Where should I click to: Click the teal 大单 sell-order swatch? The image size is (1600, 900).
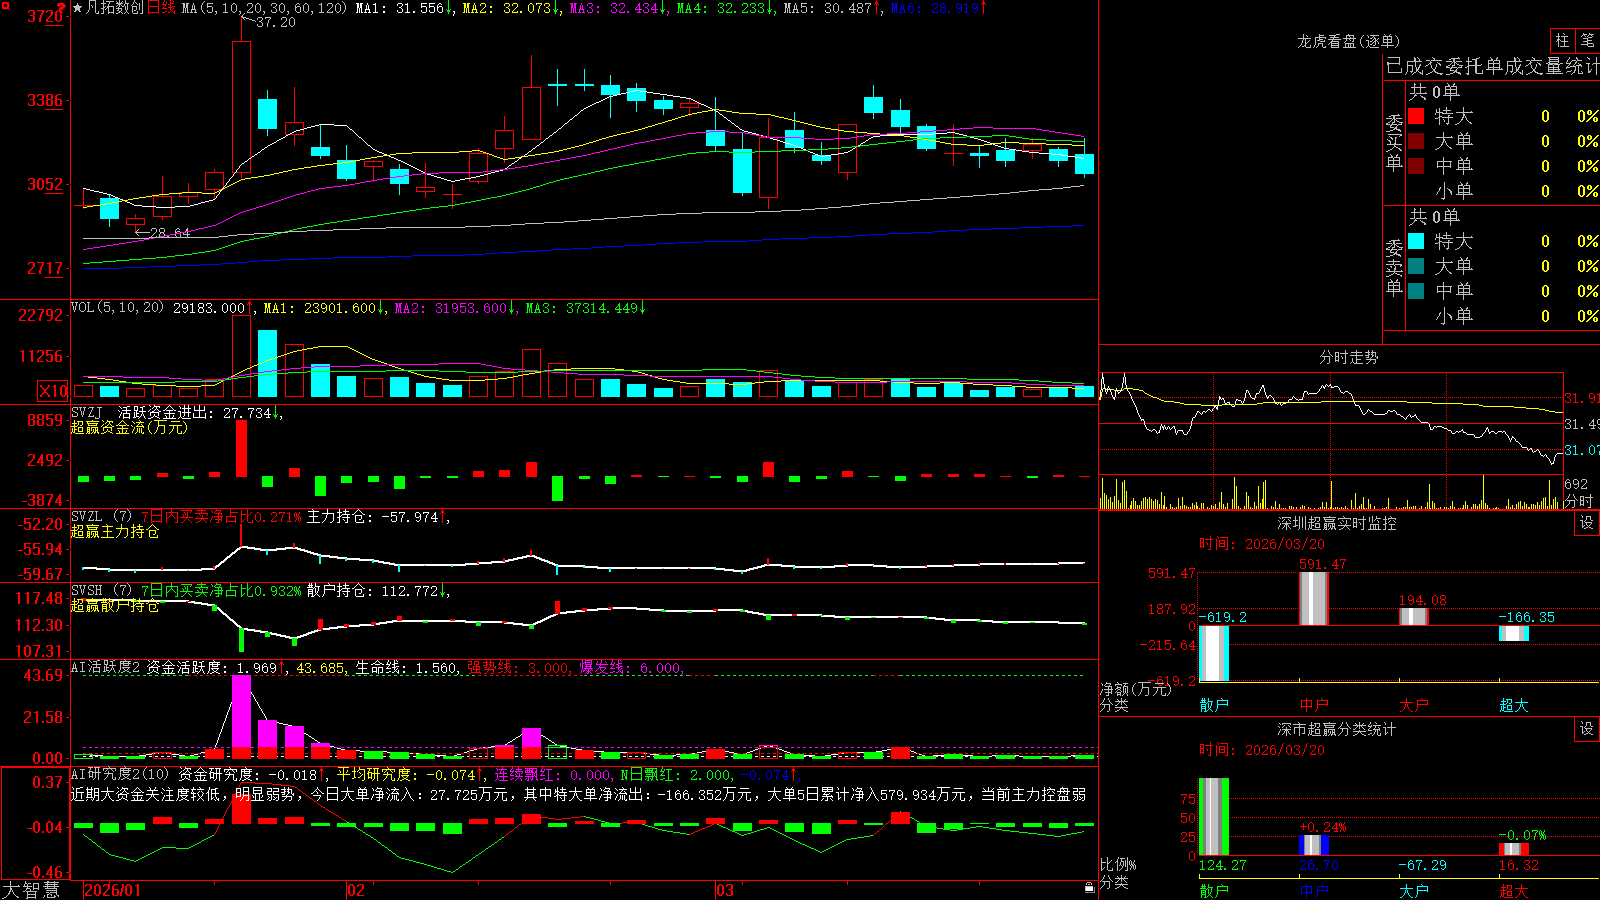[1416, 266]
